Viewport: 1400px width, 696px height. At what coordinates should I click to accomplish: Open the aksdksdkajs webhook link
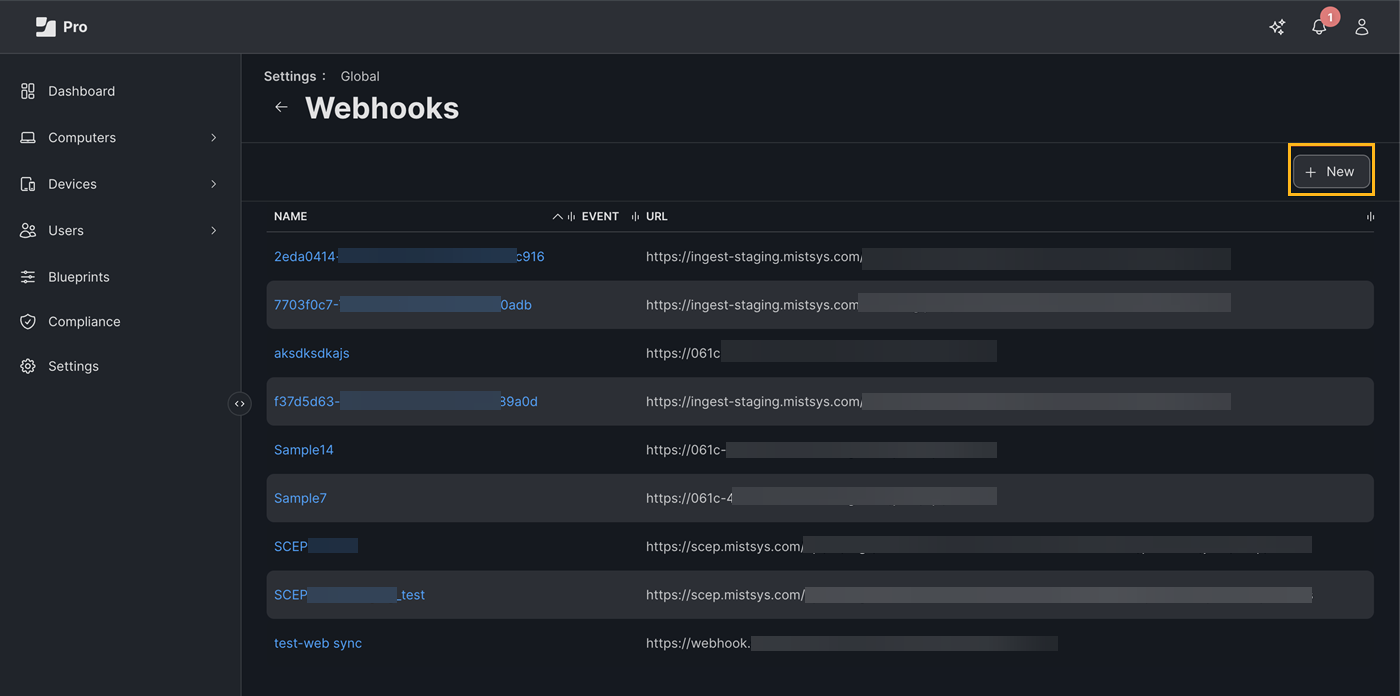pyautogui.click(x=311, y=353)
